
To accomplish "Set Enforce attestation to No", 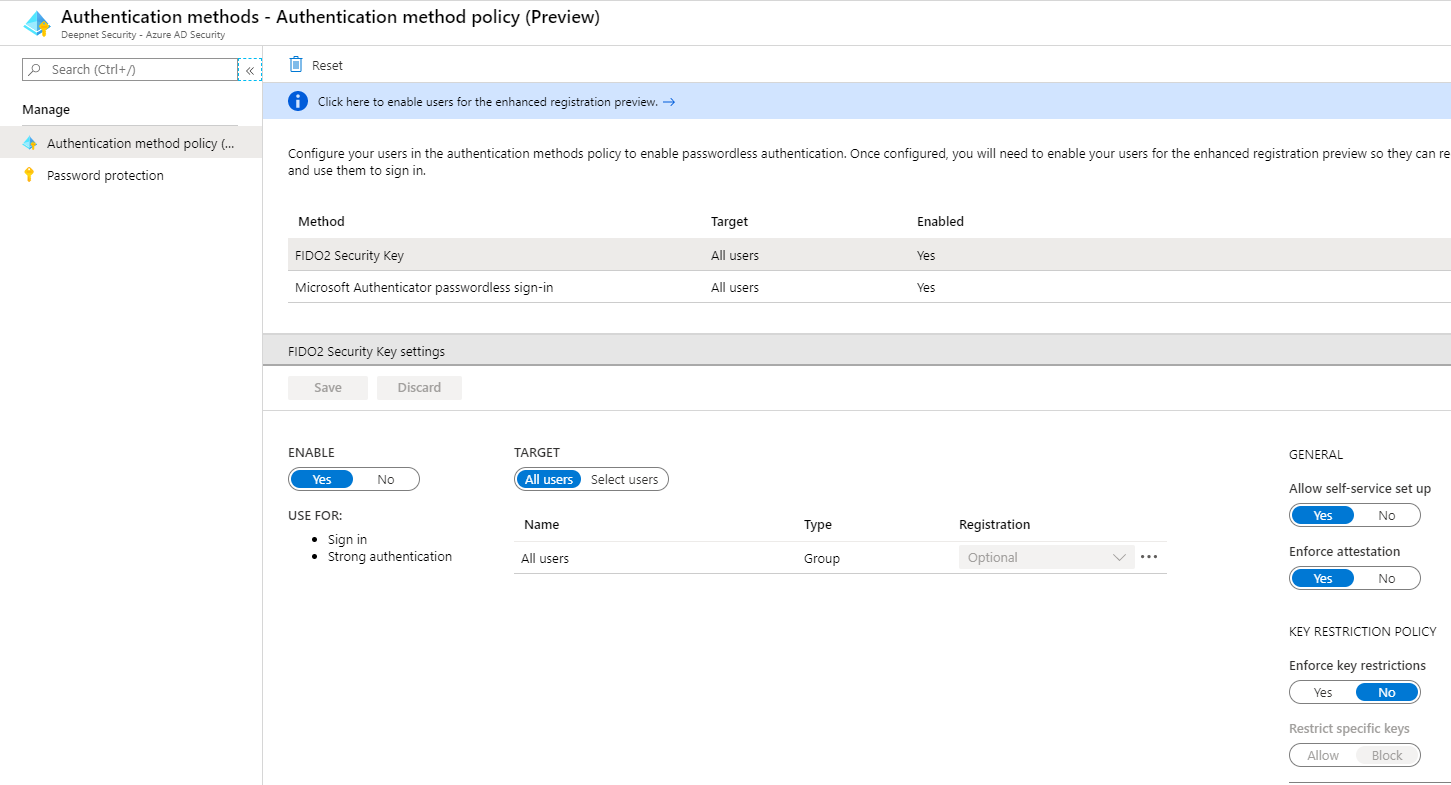I will 1386,579.
